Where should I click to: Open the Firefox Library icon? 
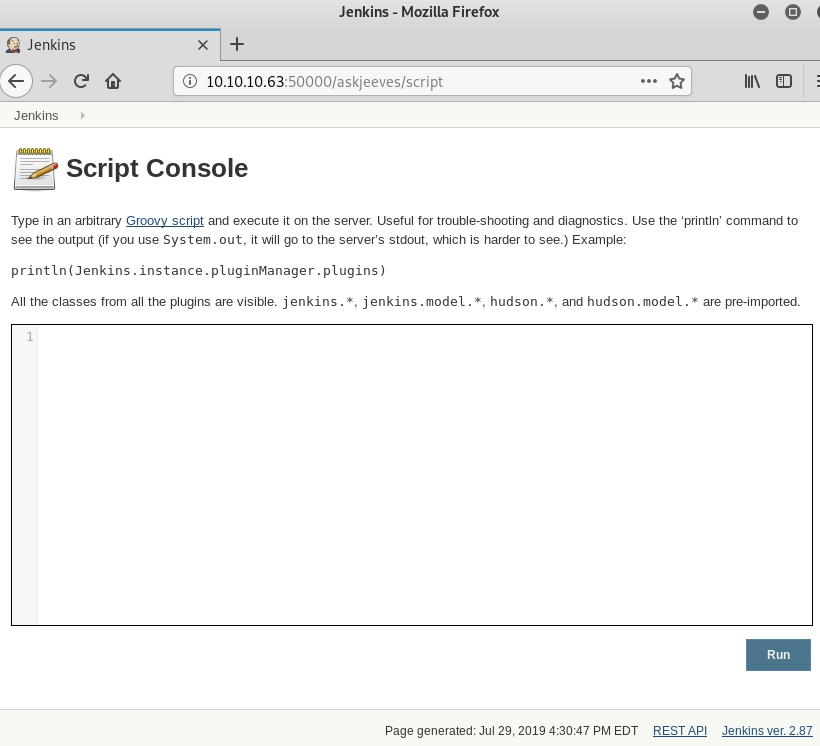752,81
